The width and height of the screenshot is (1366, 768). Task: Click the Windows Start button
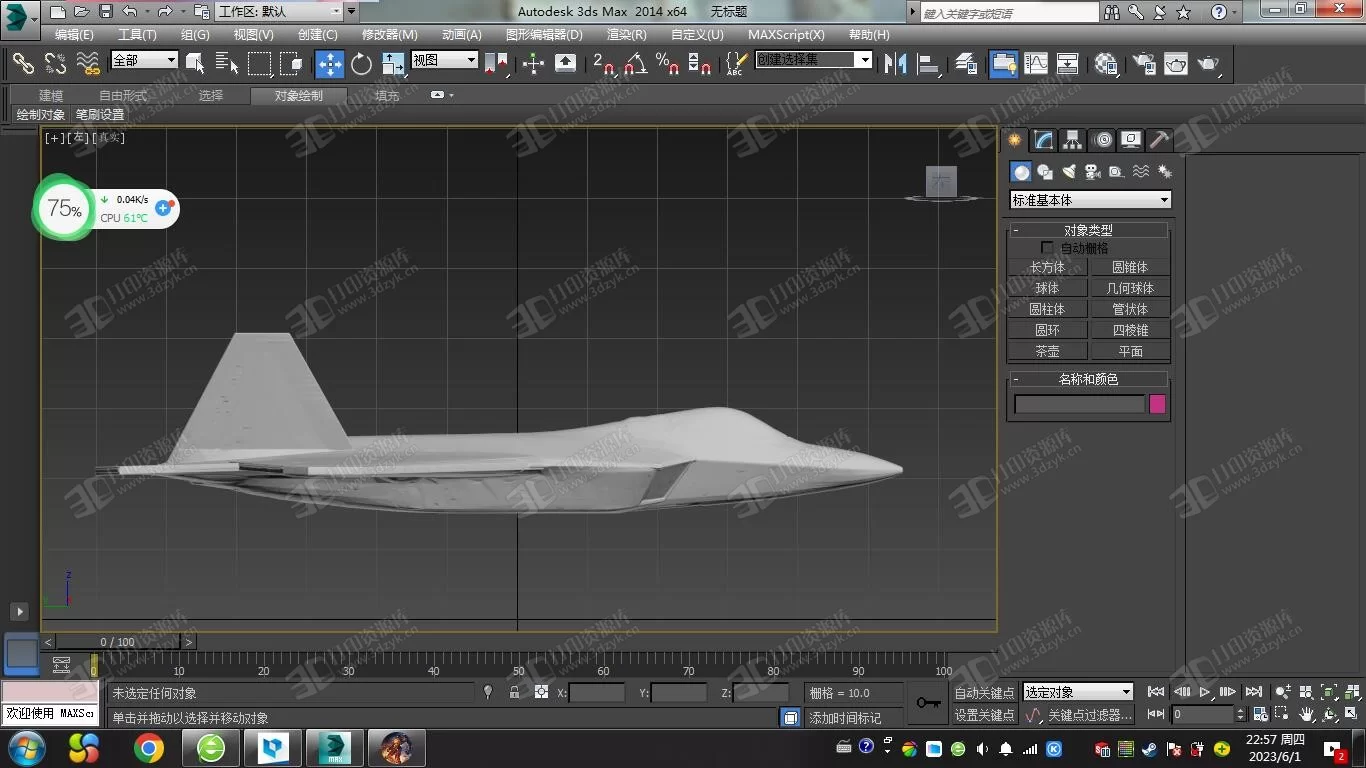(x=25, y=748)
